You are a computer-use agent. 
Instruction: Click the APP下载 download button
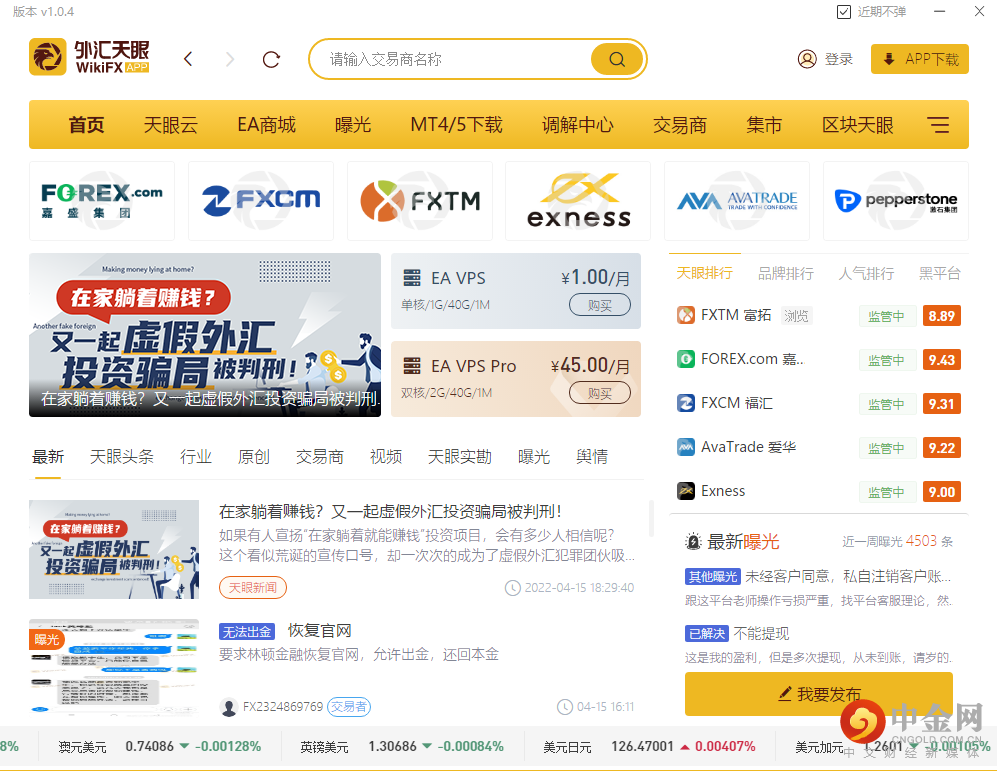tap(919, 58)
